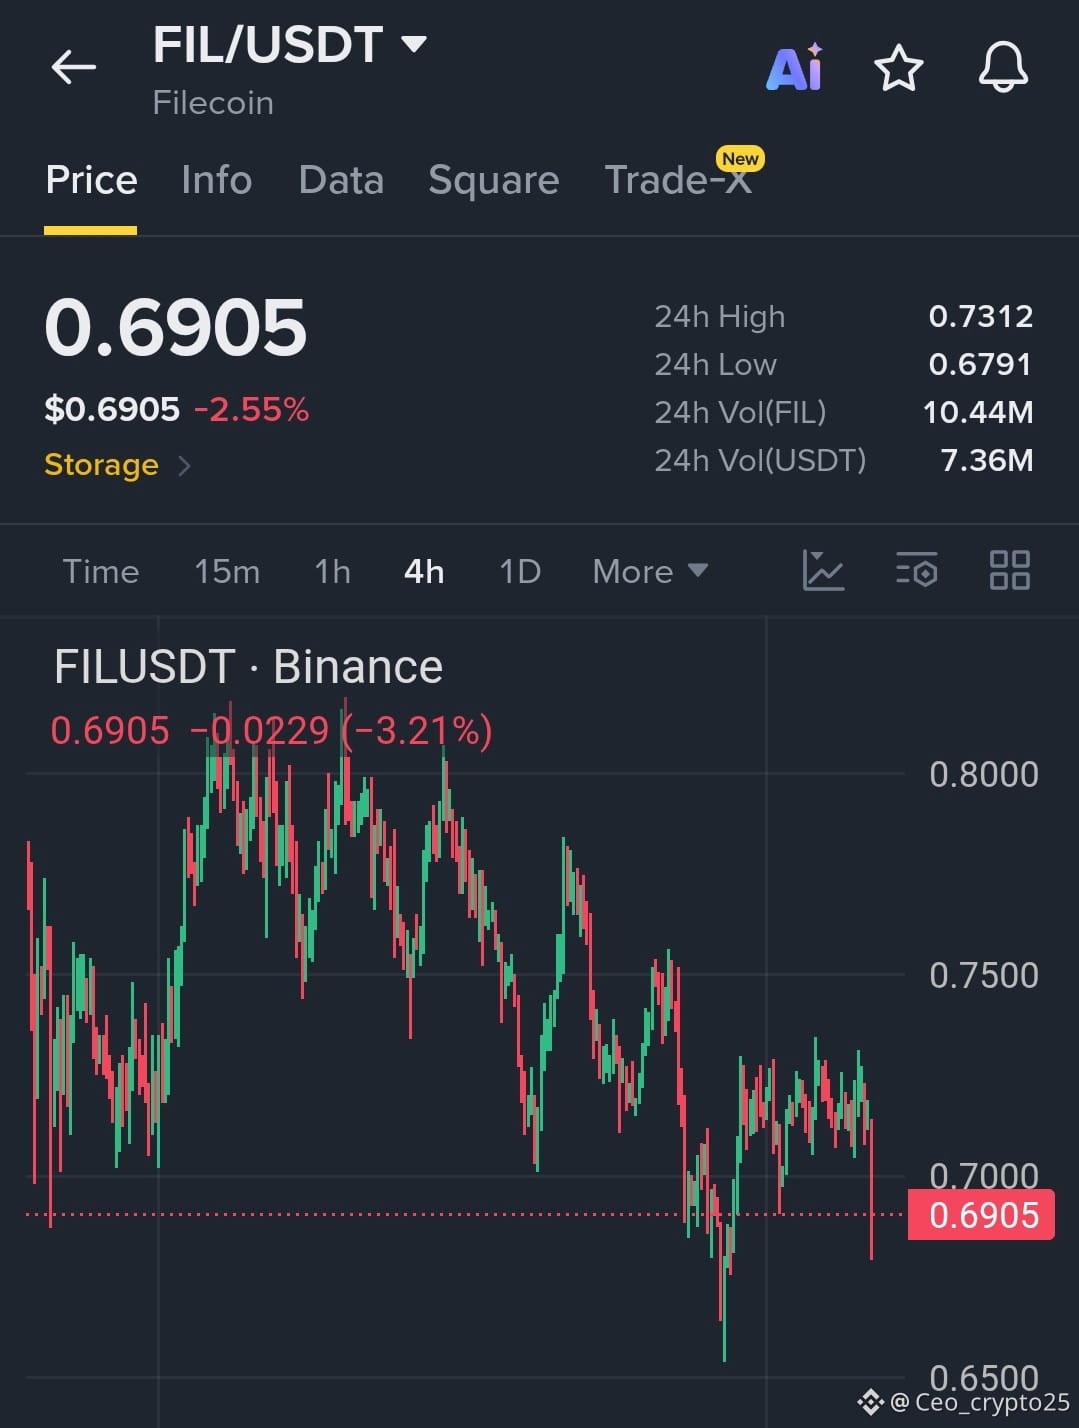Screen dimensions: 1079x1428
Task: Open the Square tab
Action: pos(493,180)
